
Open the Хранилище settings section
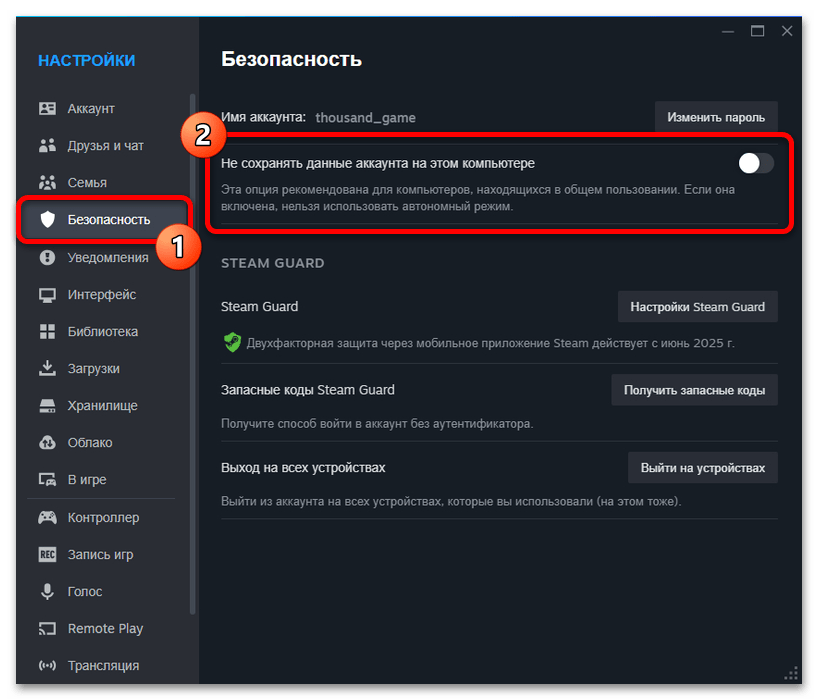pos(102,406)
